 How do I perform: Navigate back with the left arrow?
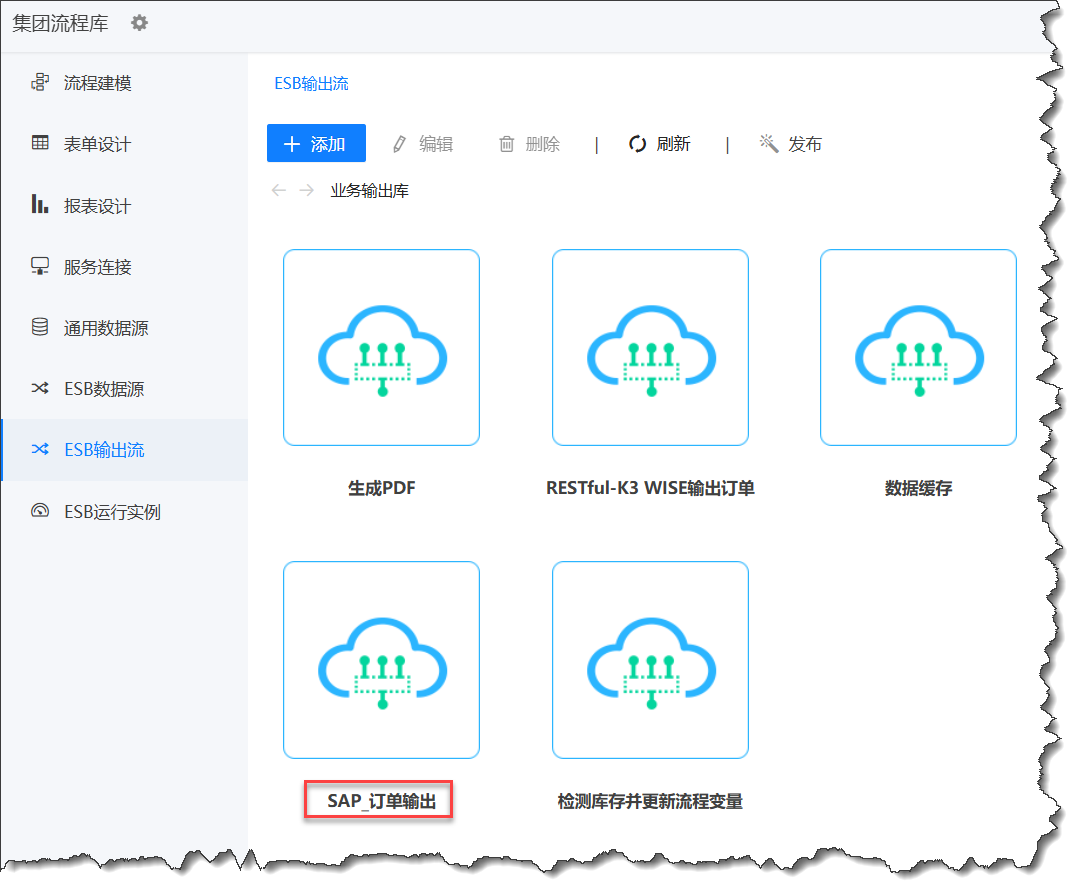(x=279, y=190)
